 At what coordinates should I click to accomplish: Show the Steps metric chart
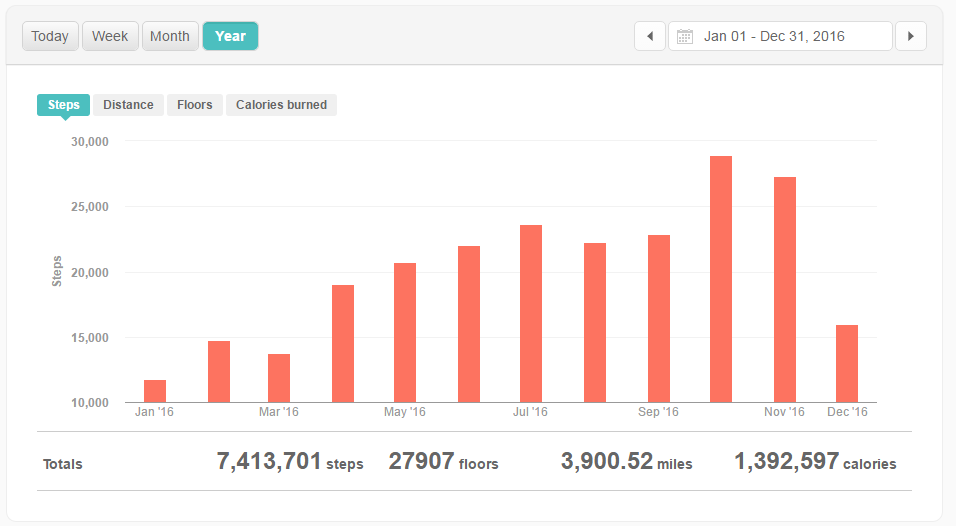click(x=64, y=105)
